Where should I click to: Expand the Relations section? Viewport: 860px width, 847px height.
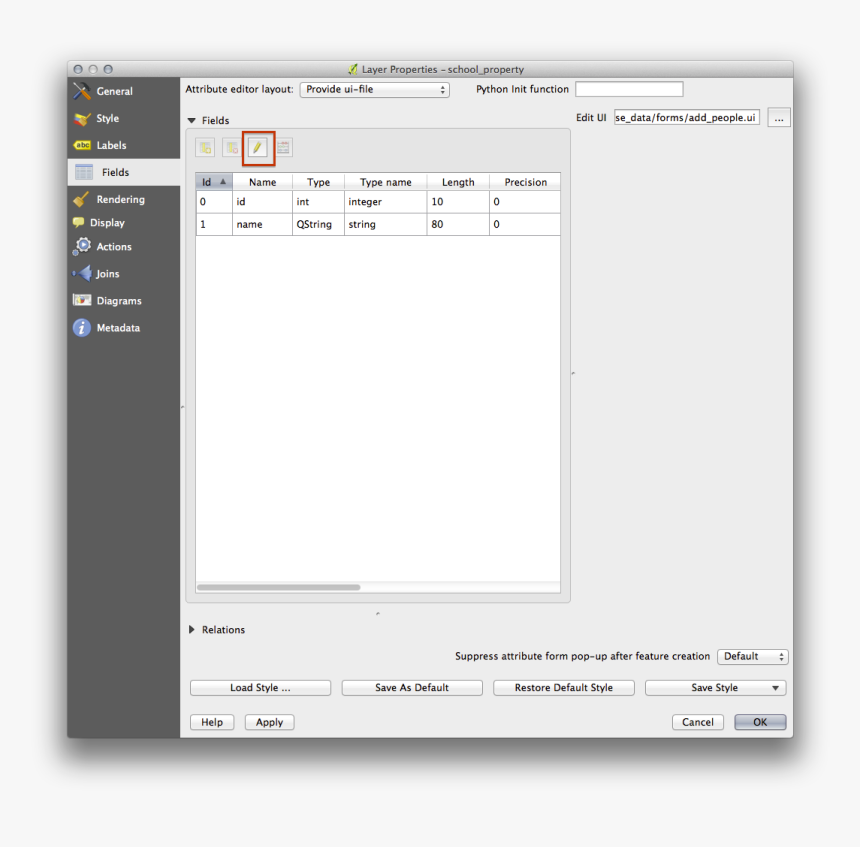coord(191,629)
